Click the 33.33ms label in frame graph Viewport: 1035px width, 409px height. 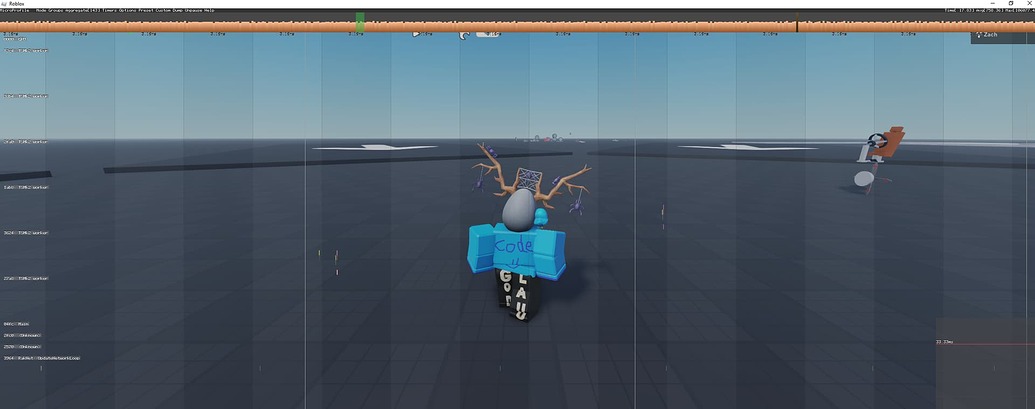[945, 342]
